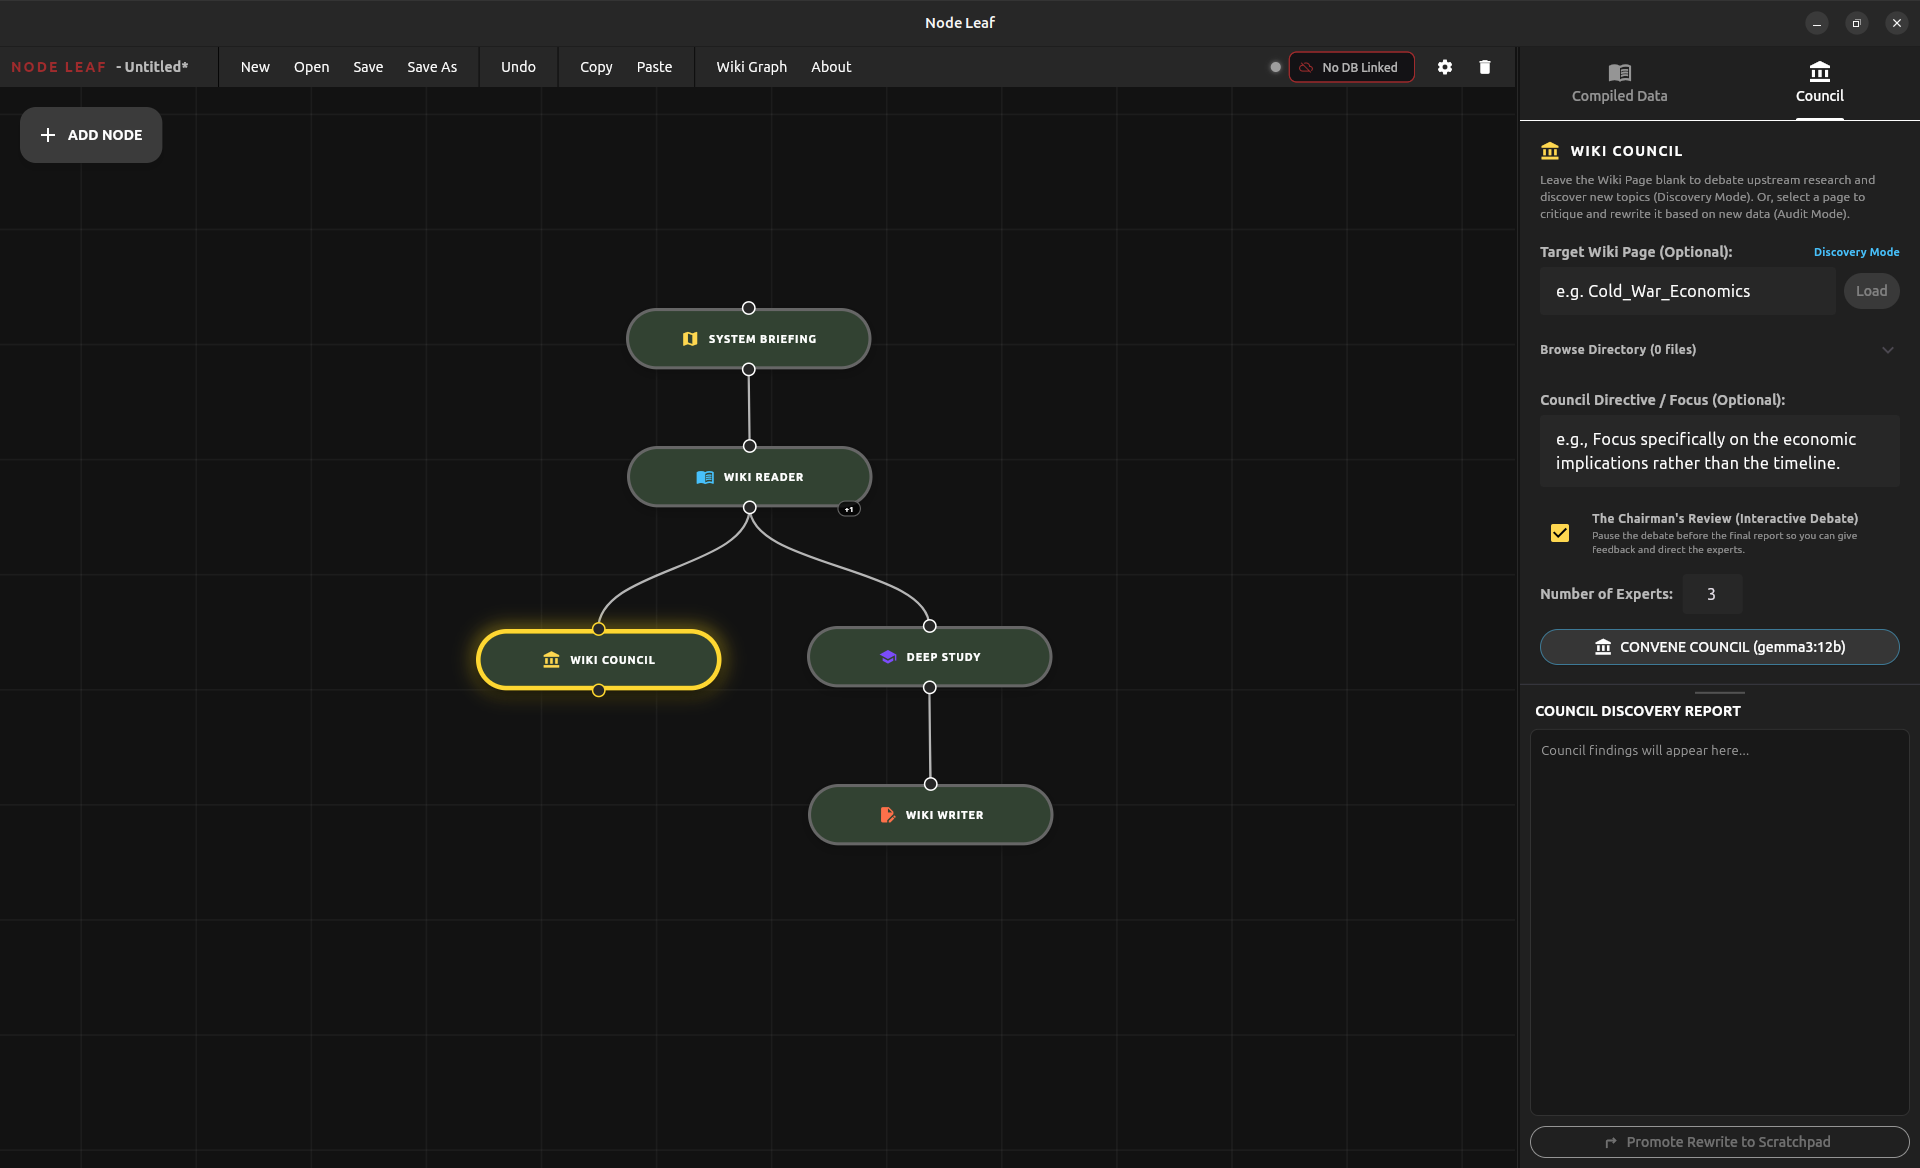Click the Target Wiki Page input field
1920x1168 pixels.
tap(1687, 291)
